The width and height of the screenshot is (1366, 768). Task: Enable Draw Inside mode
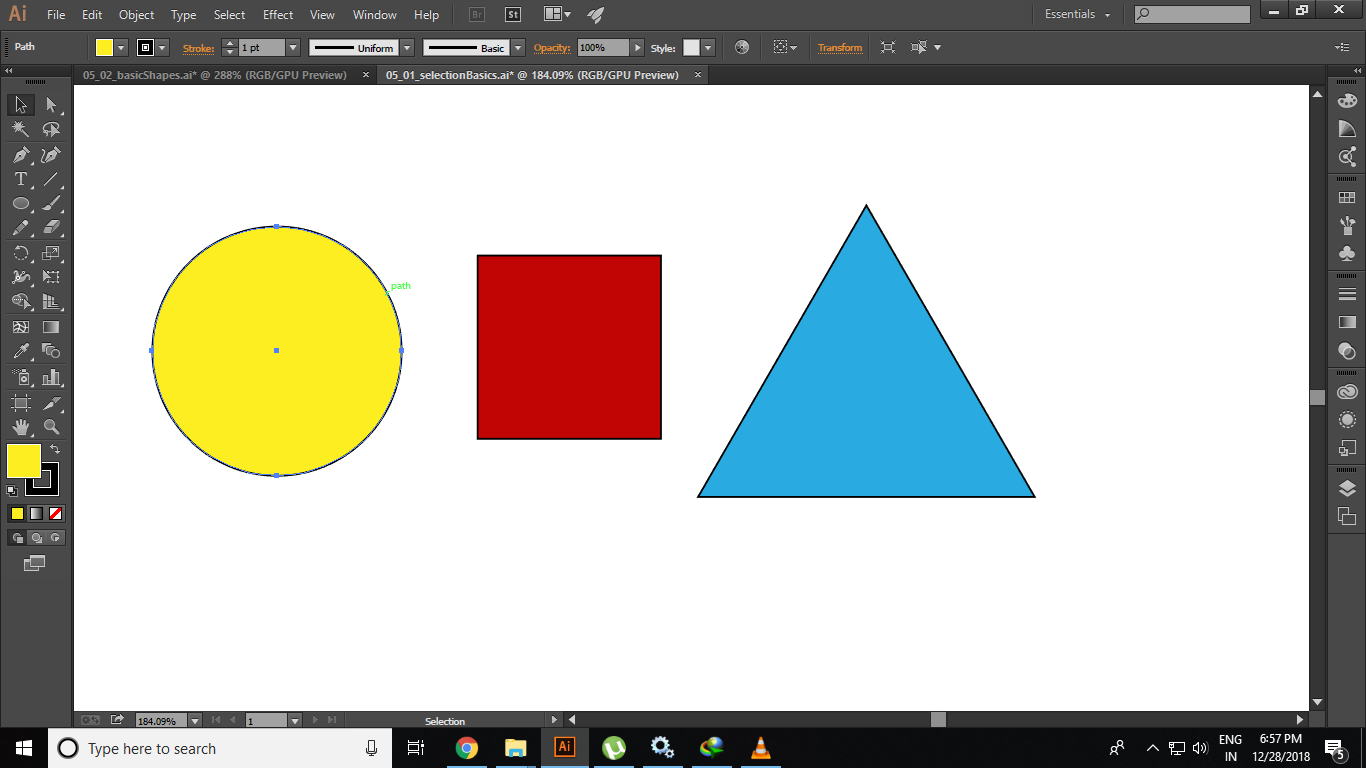55,537
